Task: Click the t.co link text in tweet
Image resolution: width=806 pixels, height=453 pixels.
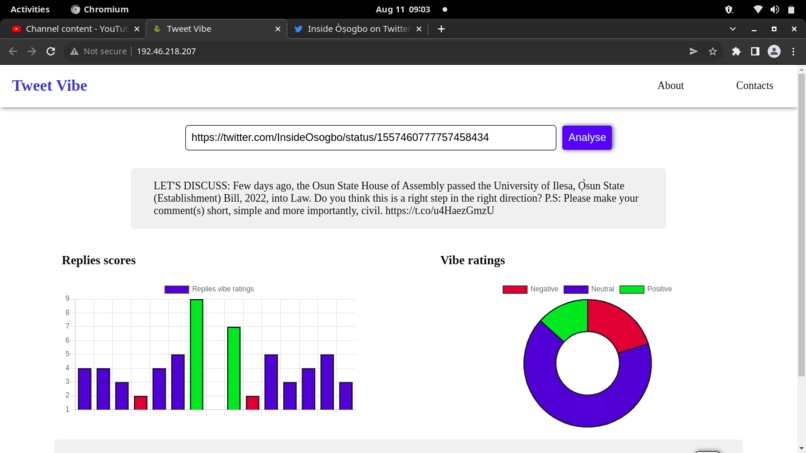Action: click(439, 211)
